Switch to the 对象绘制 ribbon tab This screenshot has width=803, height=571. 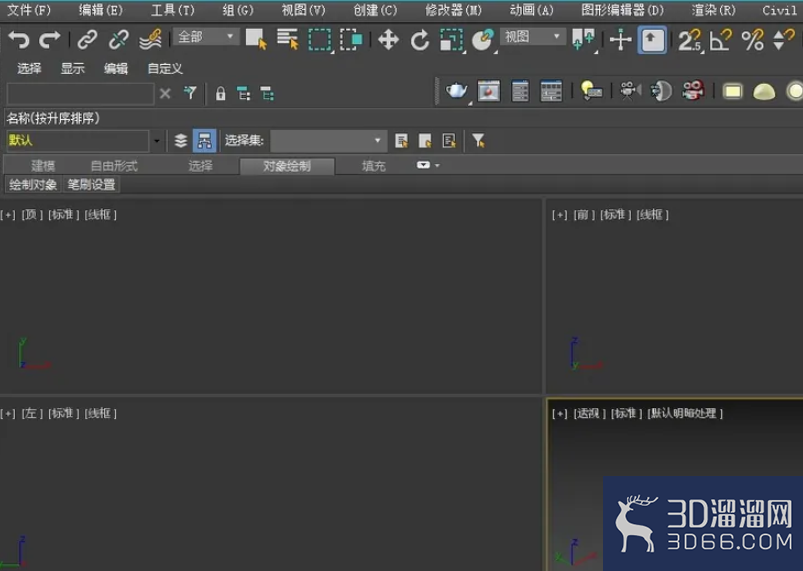point(287,166)
